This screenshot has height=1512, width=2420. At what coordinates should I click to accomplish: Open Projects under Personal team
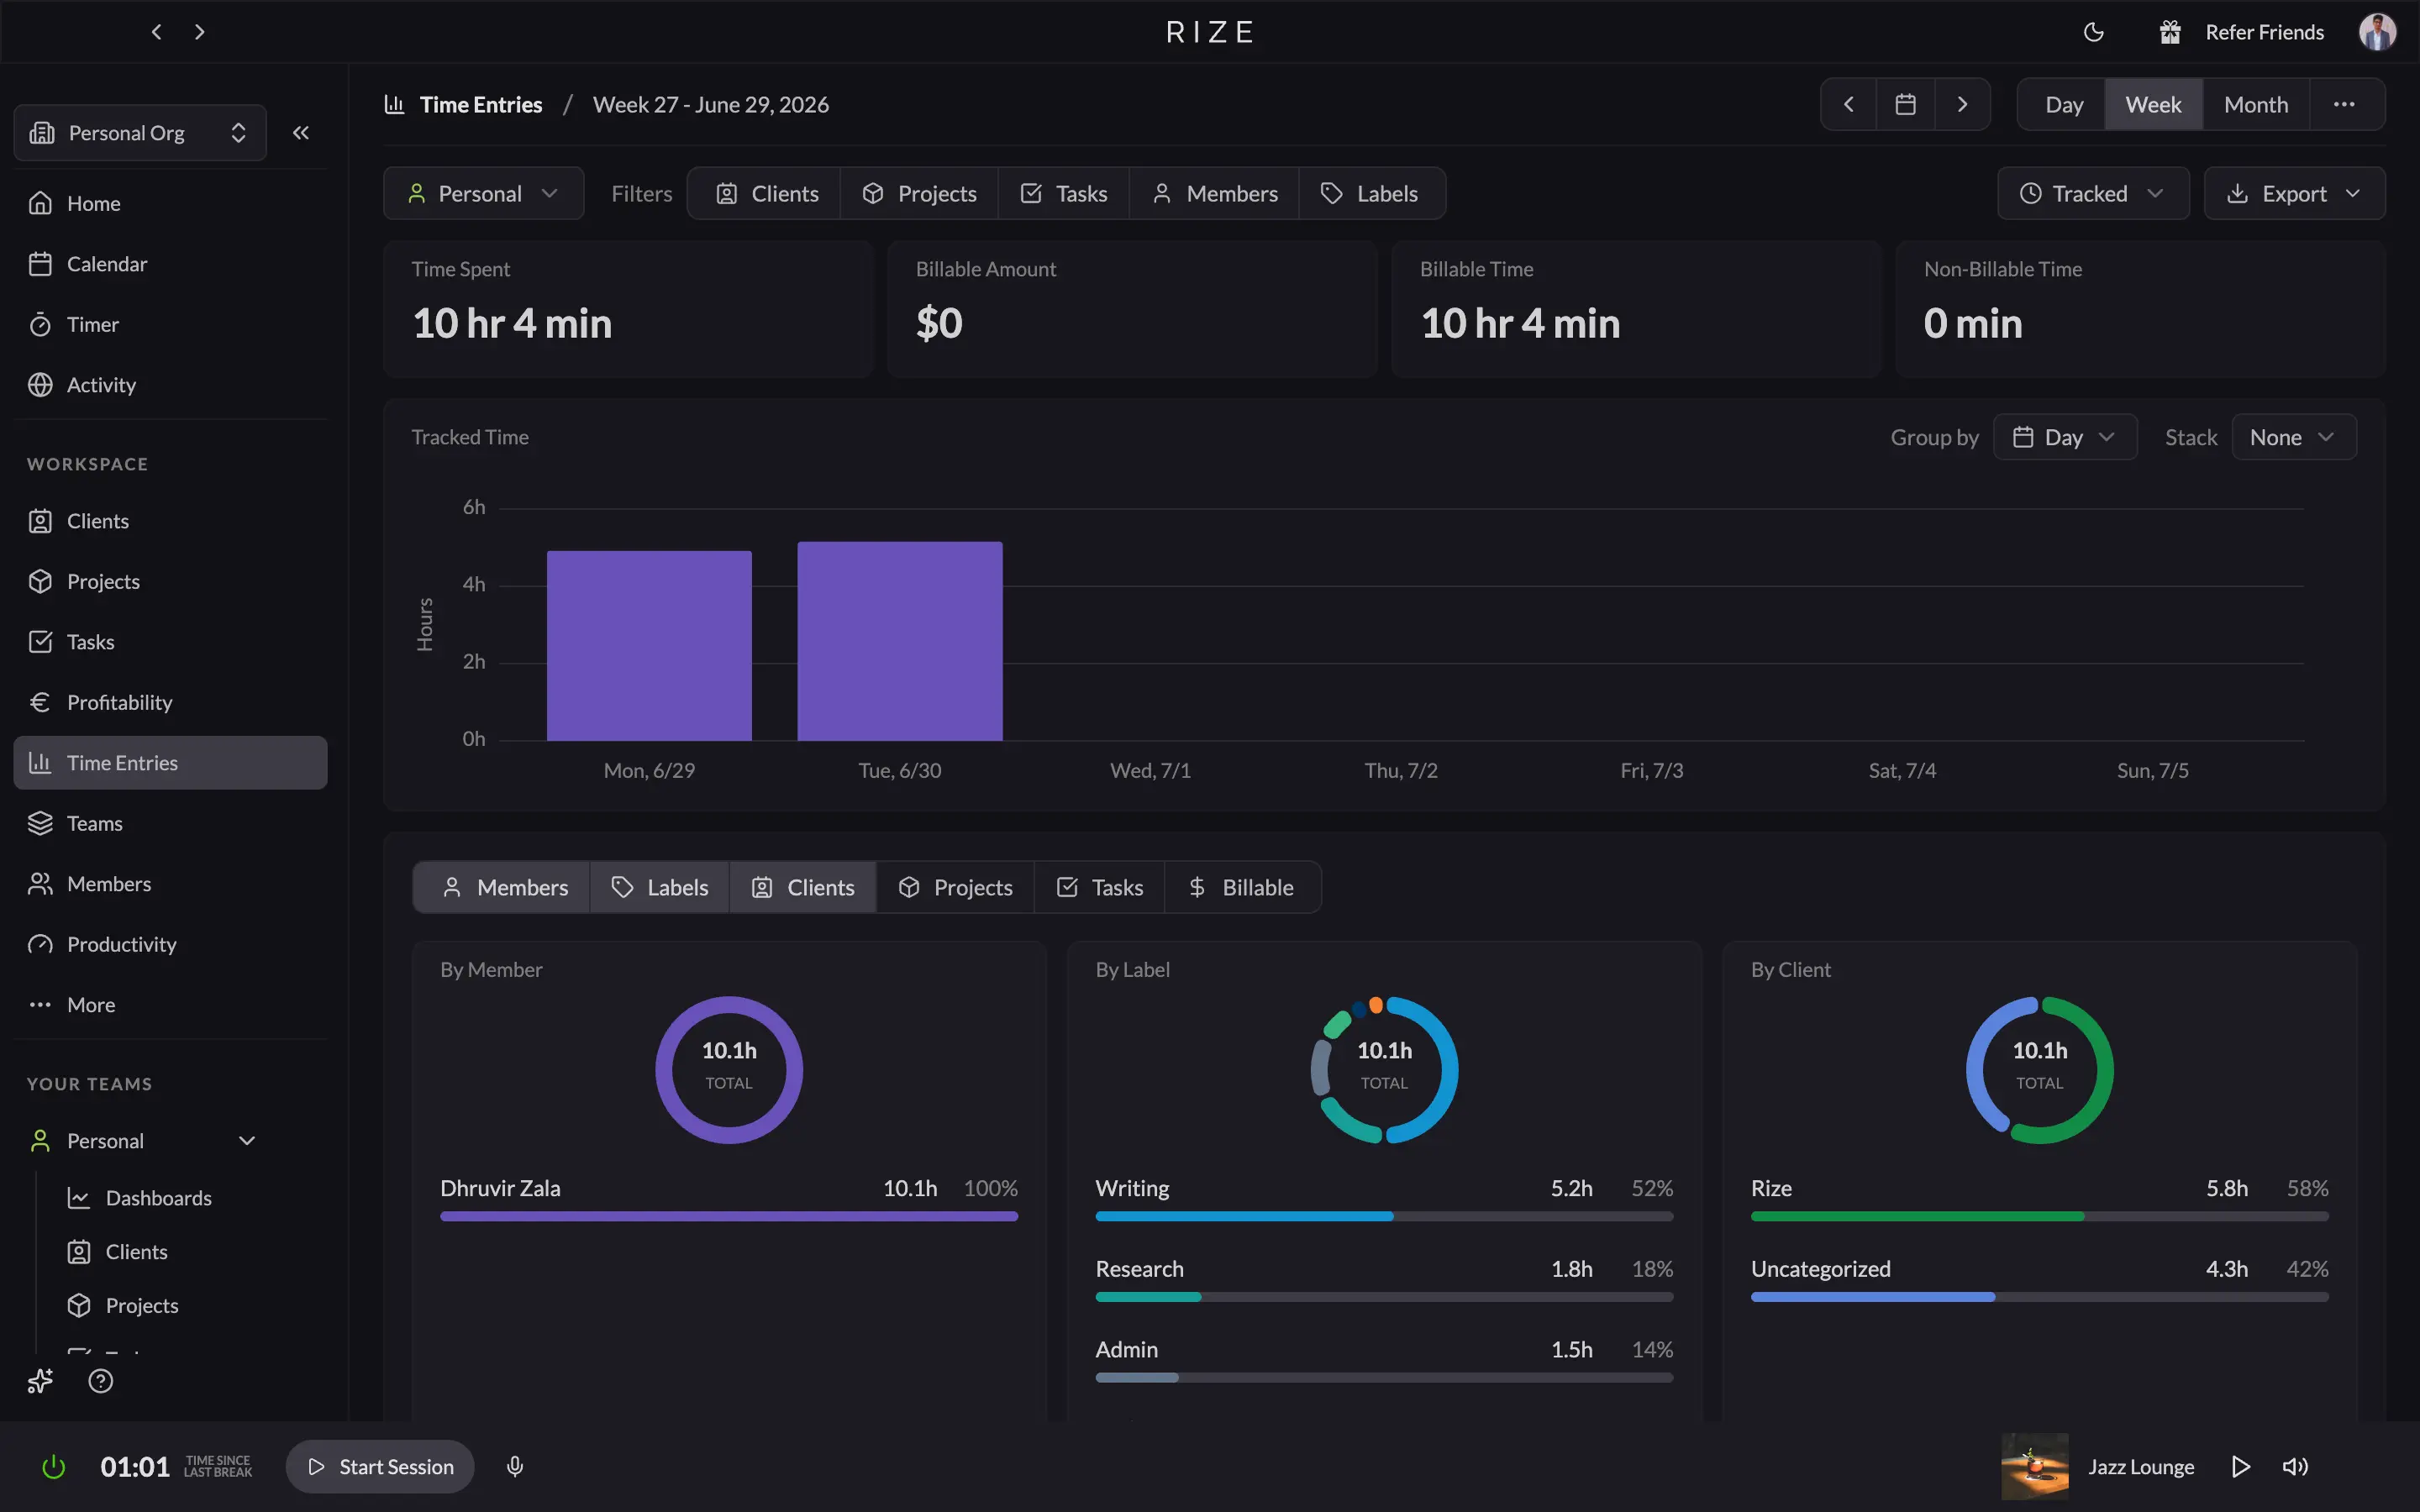pos(141,1306)
